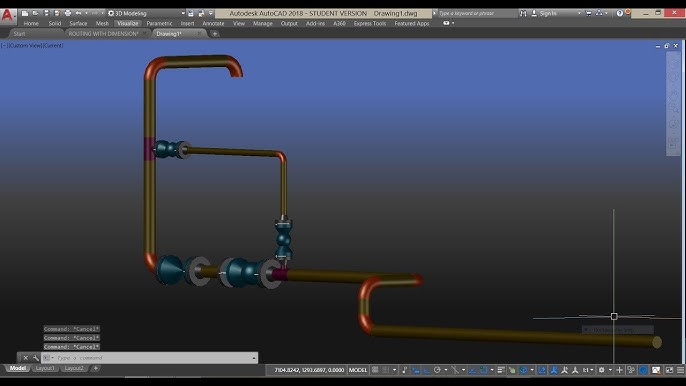This screenshot has height=386, width=686.
Task: Click the binoculars search icon
Action: tap(523, 14)
